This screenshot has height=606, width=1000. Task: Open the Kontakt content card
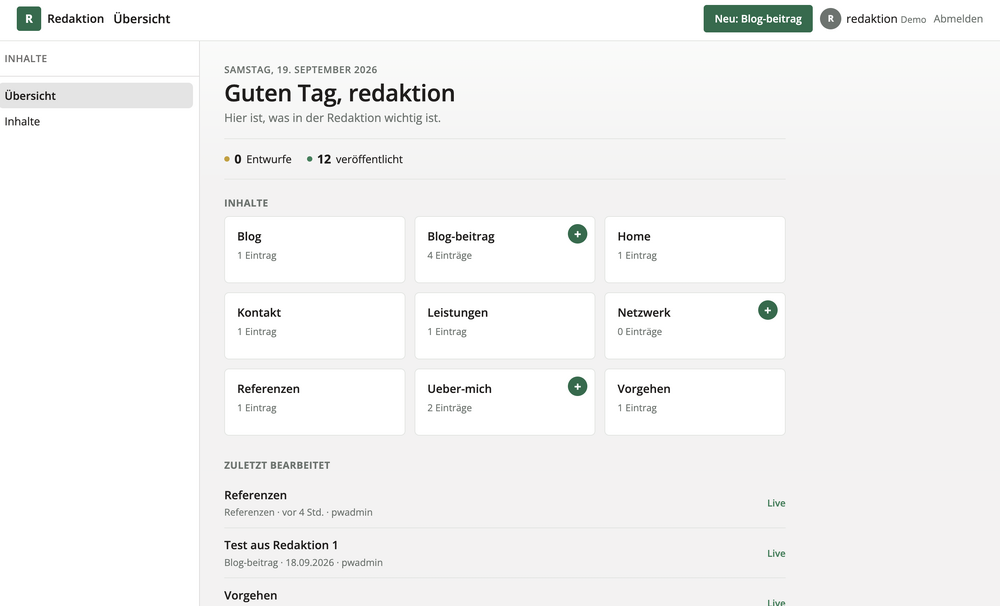(314, 326)
